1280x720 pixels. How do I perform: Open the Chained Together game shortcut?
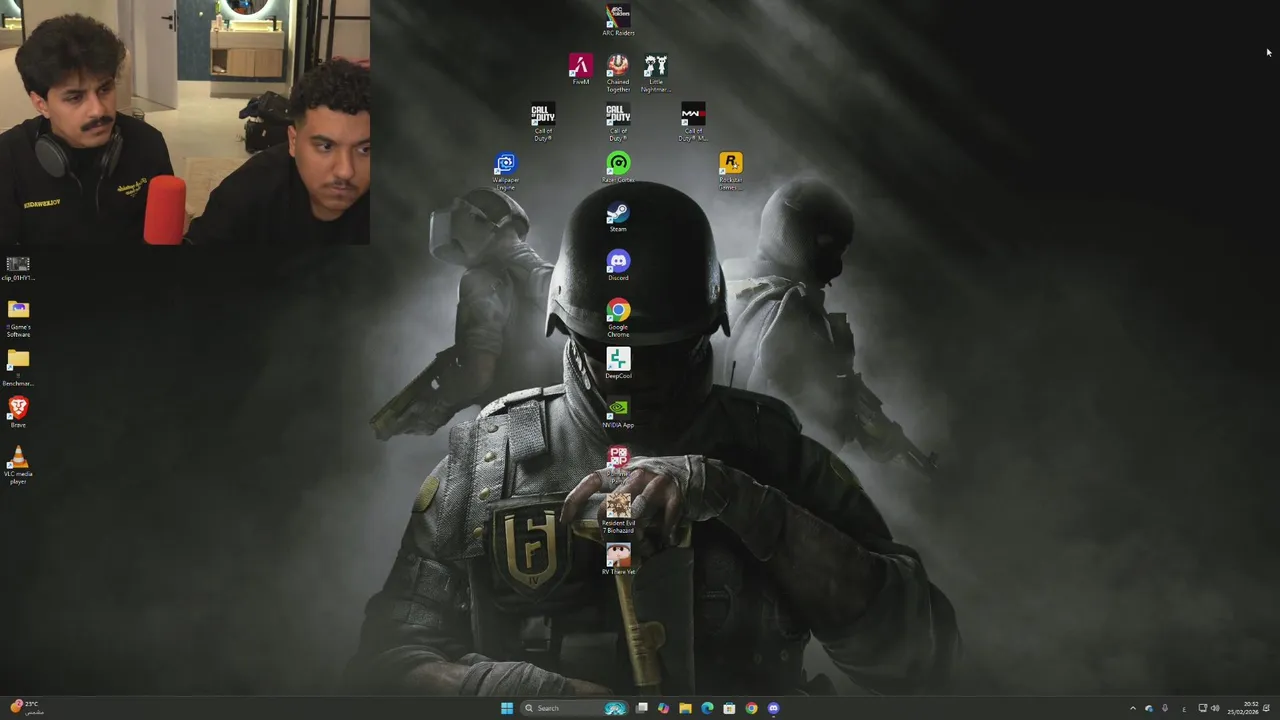(618, 73)
